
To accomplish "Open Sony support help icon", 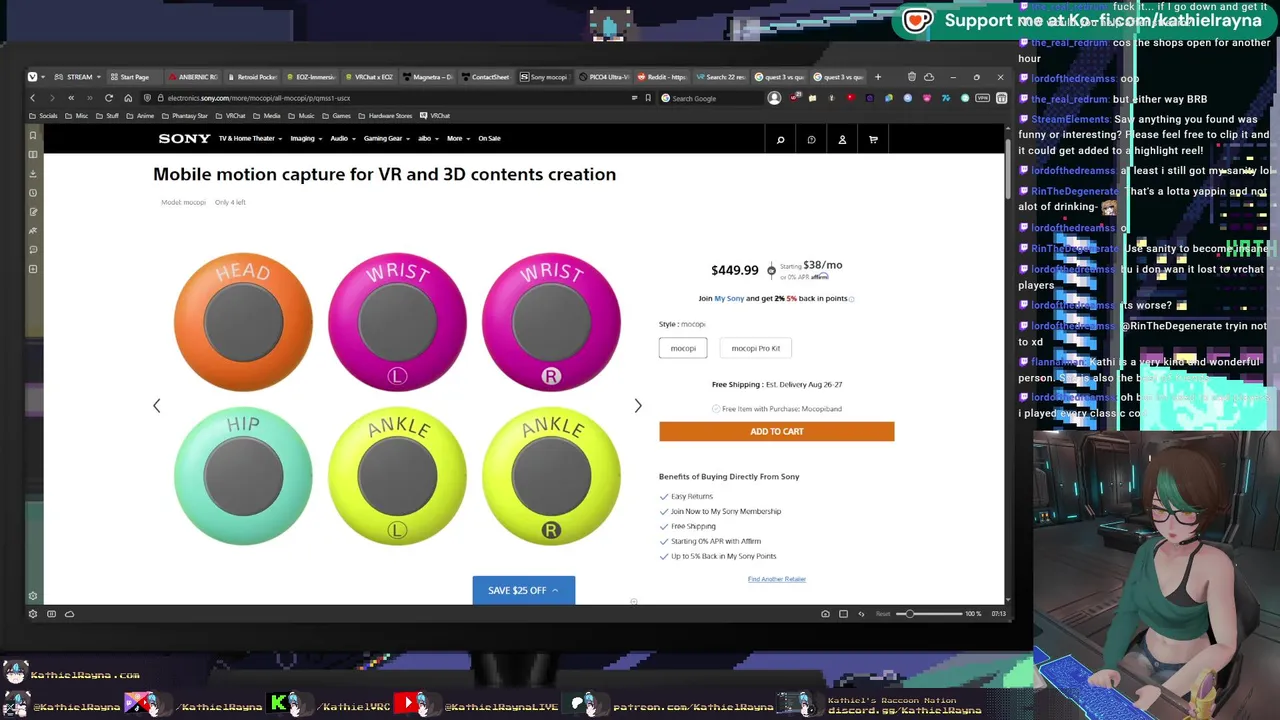I will 811,139.
